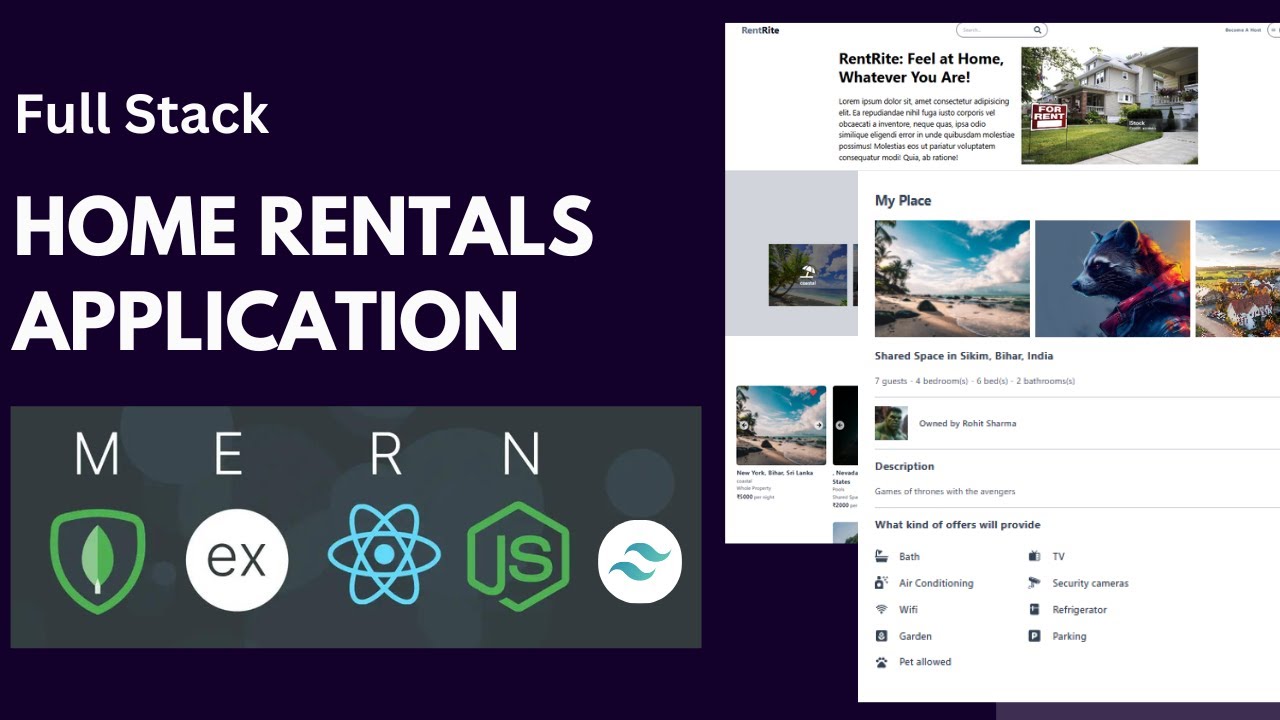Click the APPLICATION title text
This screenshot has width=1280, height=720.
coord(265,320)
